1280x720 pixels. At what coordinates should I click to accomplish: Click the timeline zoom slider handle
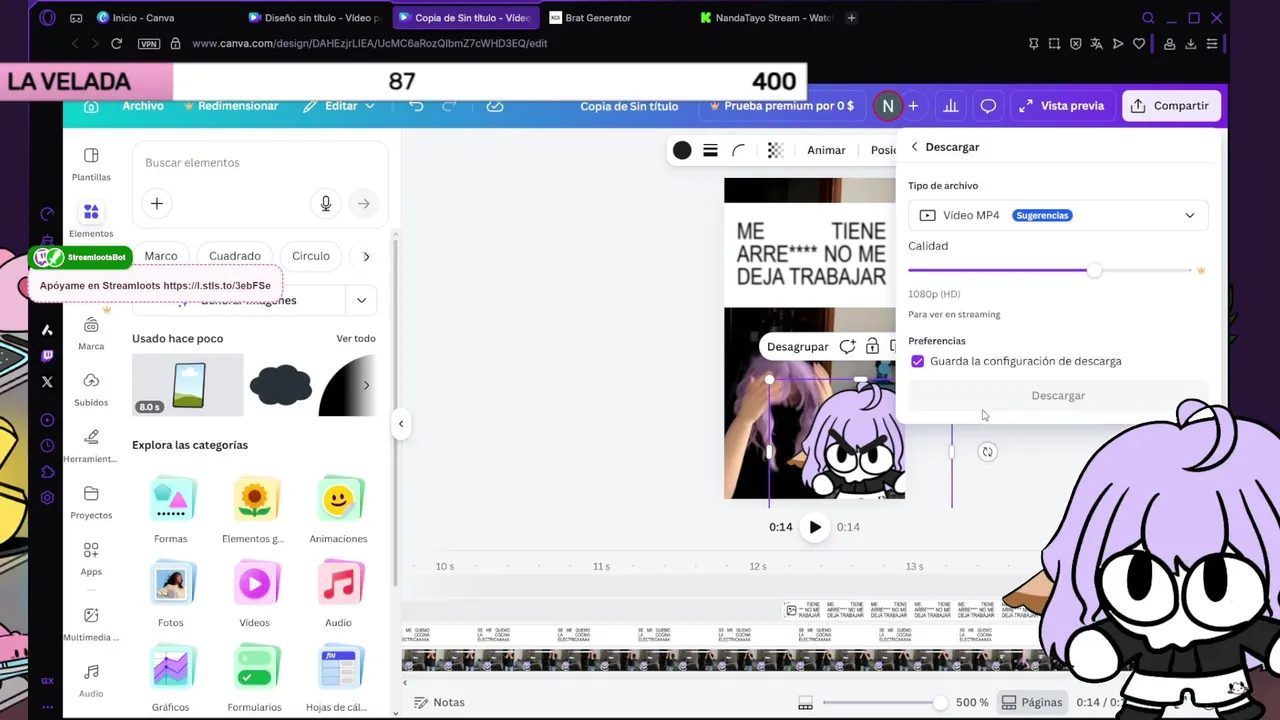point(939,703)
